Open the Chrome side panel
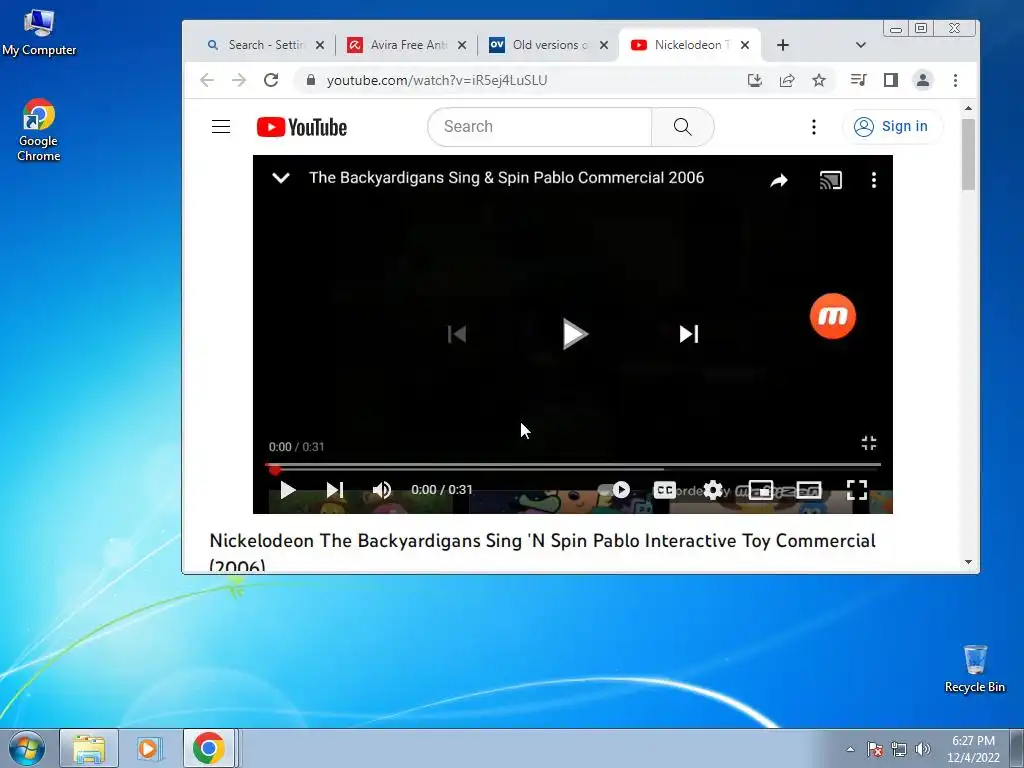1024x768 pixels. pyautogui.click(x=891, y=80)
